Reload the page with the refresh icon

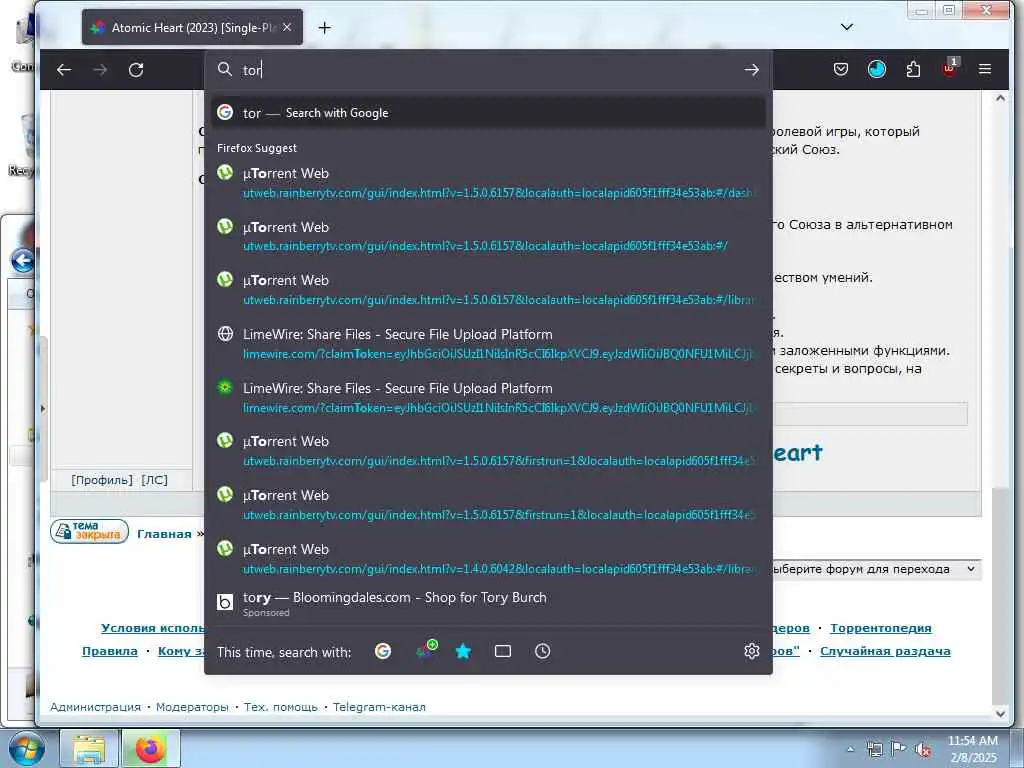click(136, 70)
